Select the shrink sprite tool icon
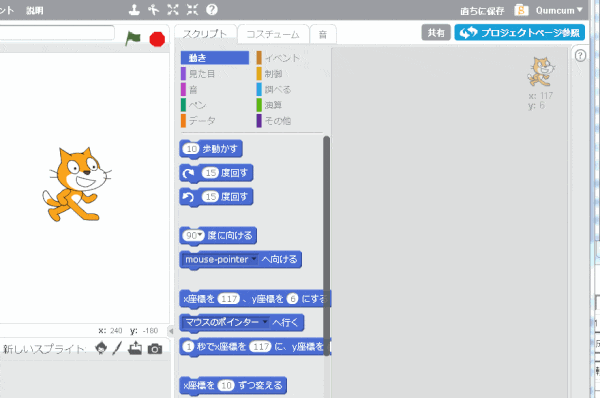 pyautogui.click(x=192, y=10)
